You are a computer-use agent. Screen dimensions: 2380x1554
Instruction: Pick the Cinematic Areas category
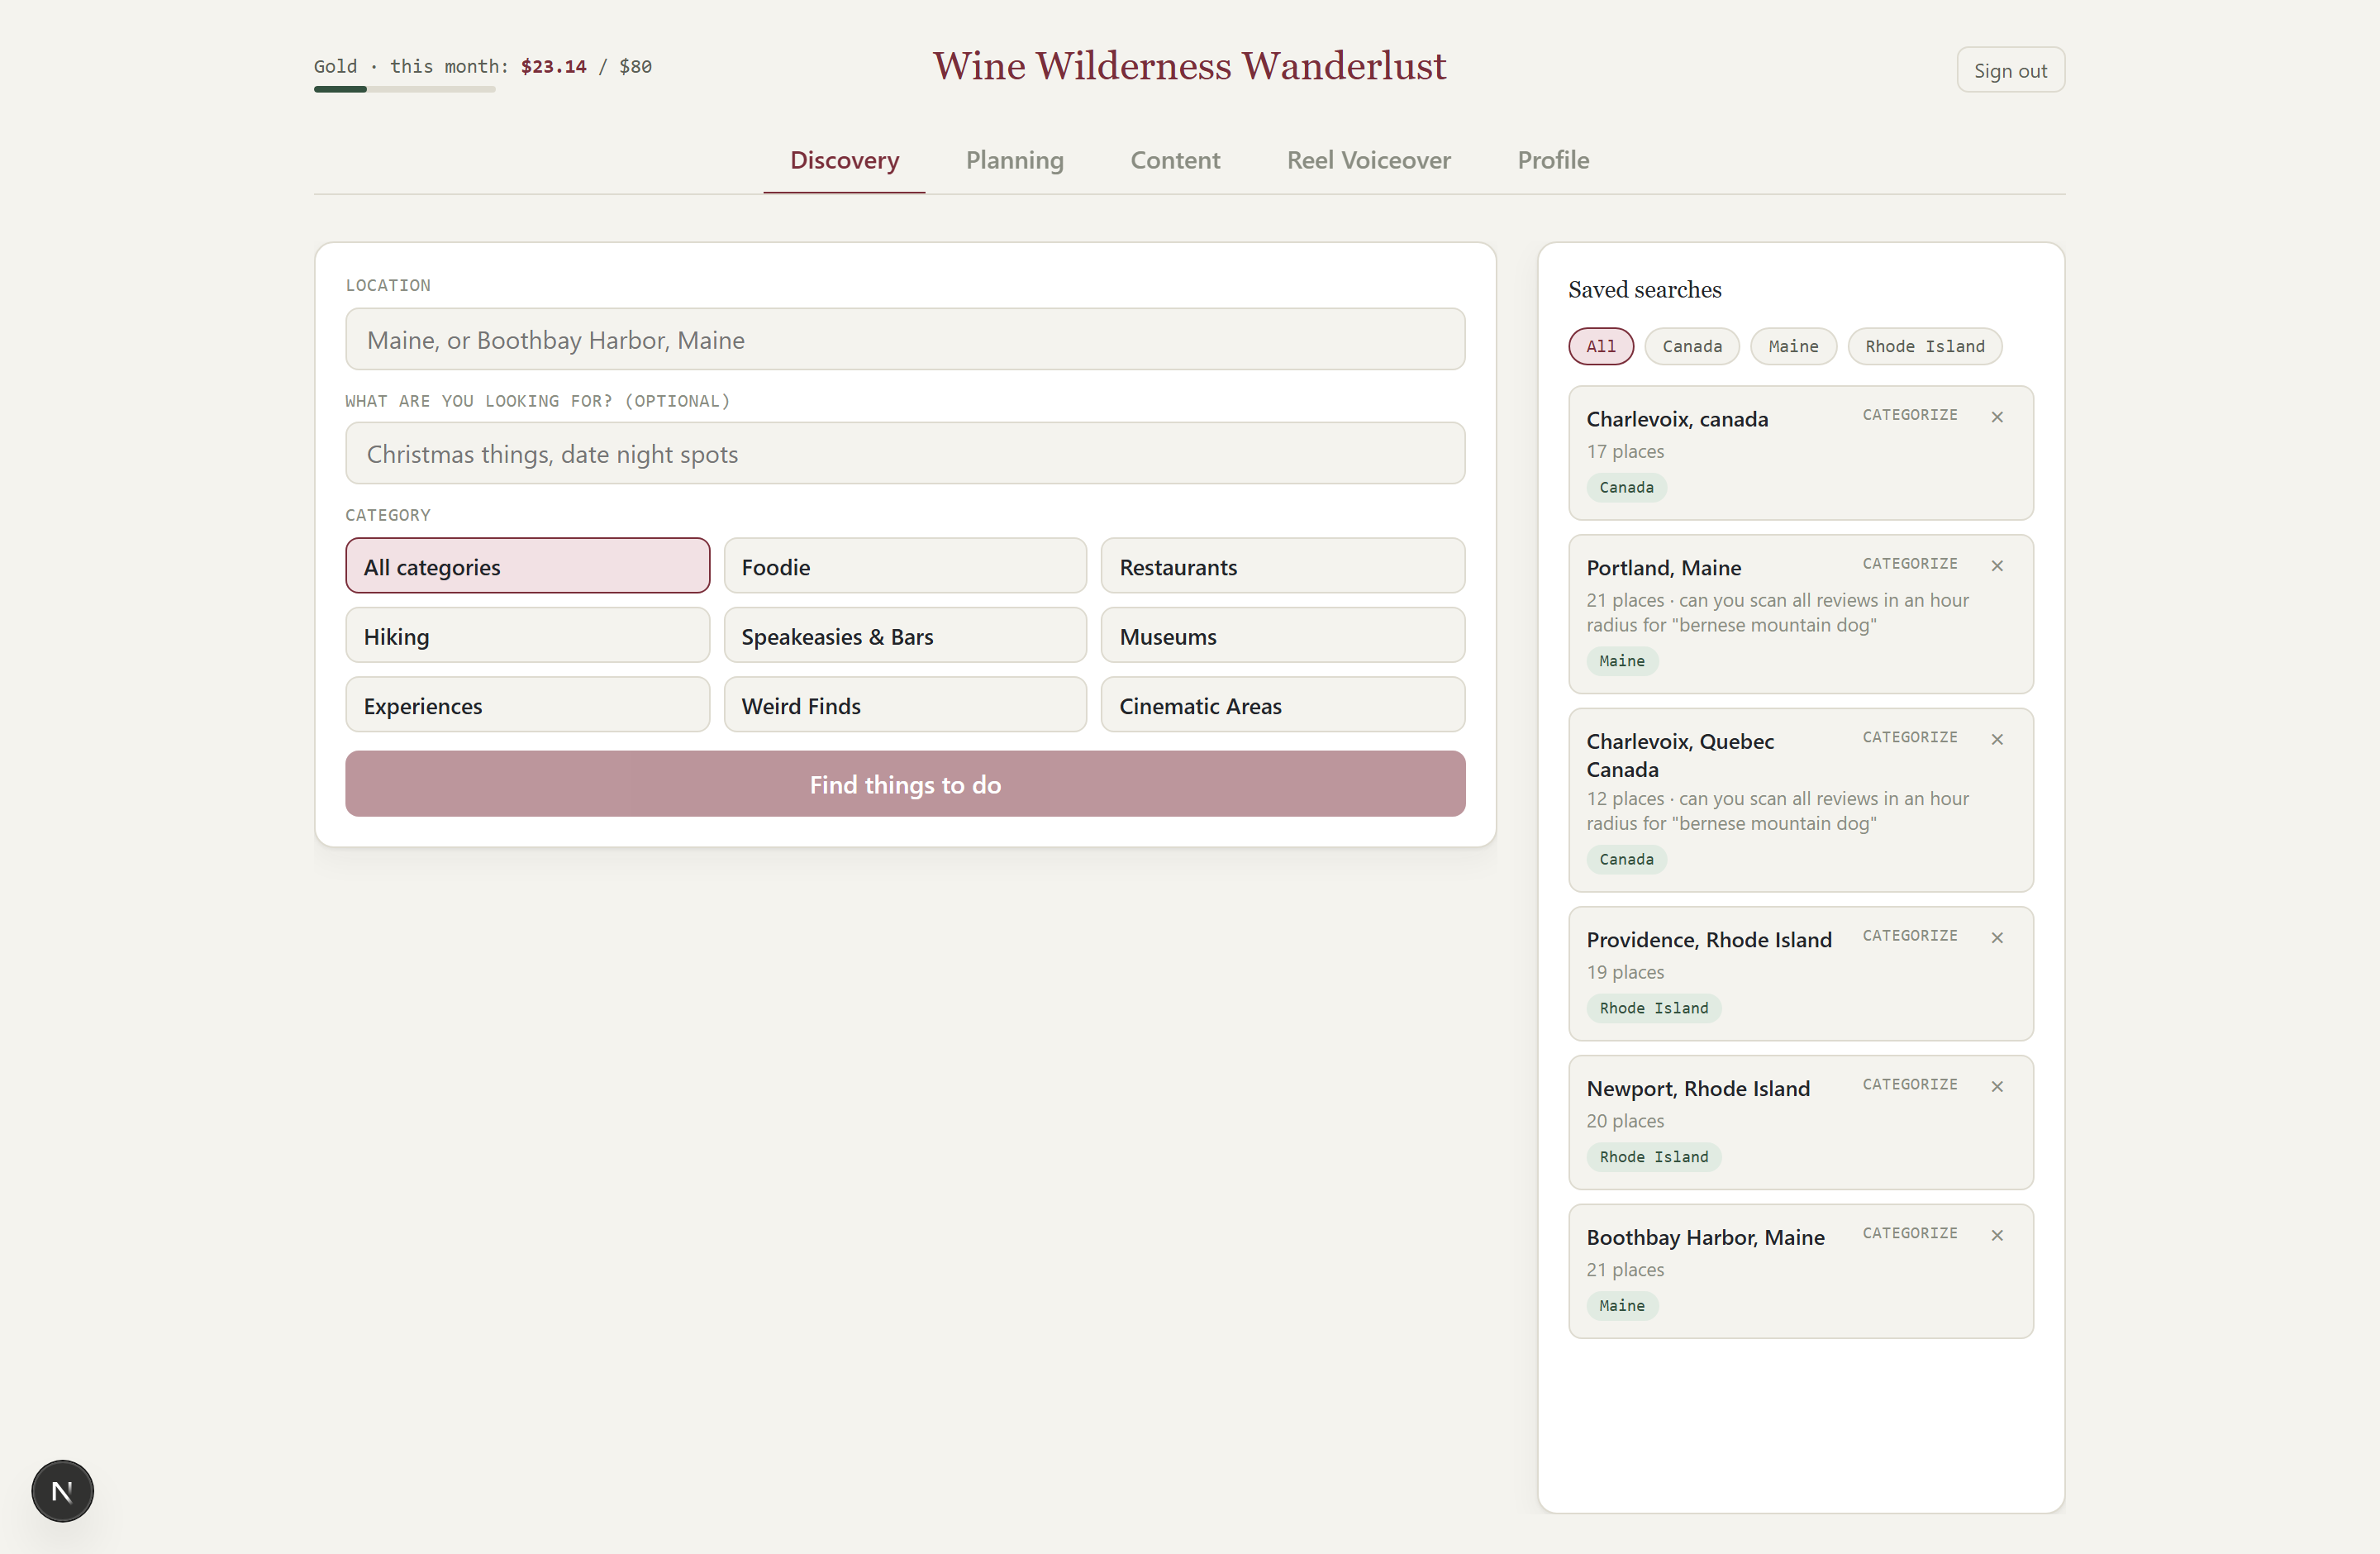coord(1283,705)
